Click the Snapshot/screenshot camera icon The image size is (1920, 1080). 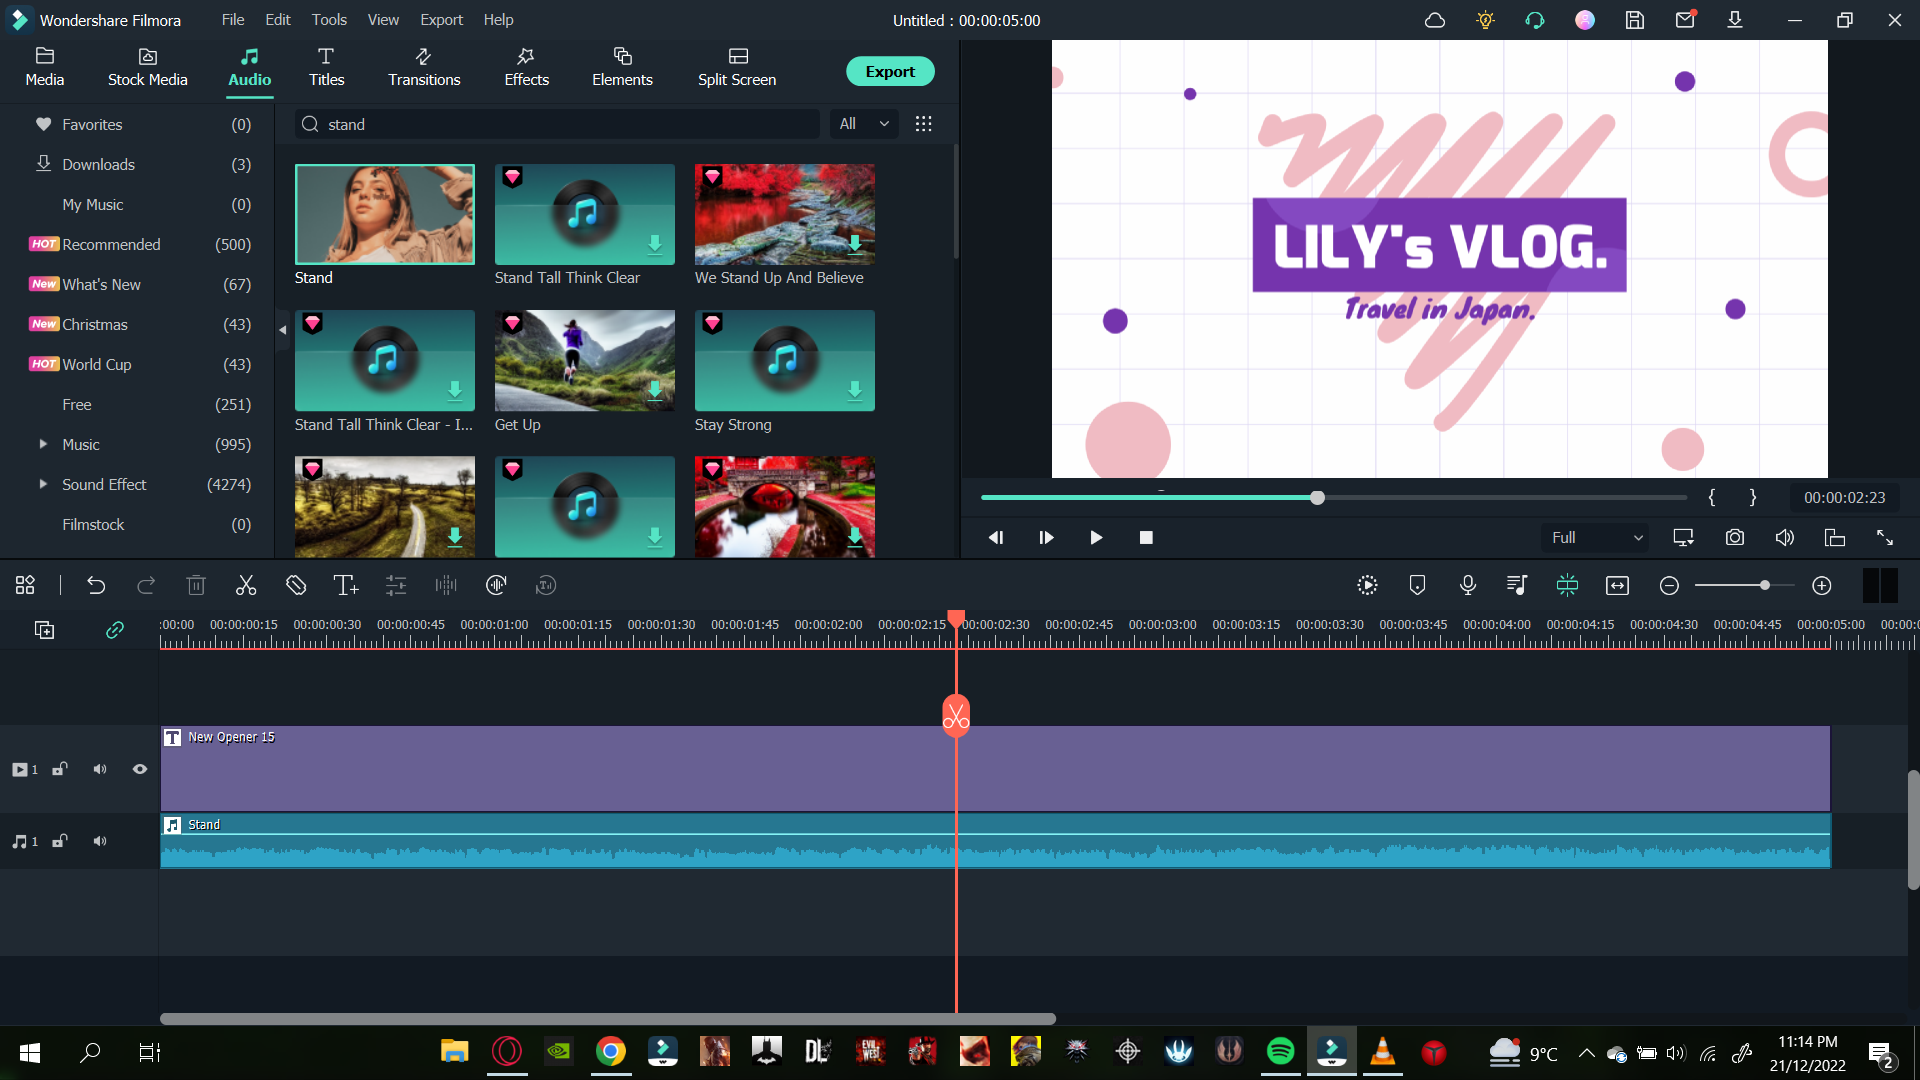(x=1735, y=537)
